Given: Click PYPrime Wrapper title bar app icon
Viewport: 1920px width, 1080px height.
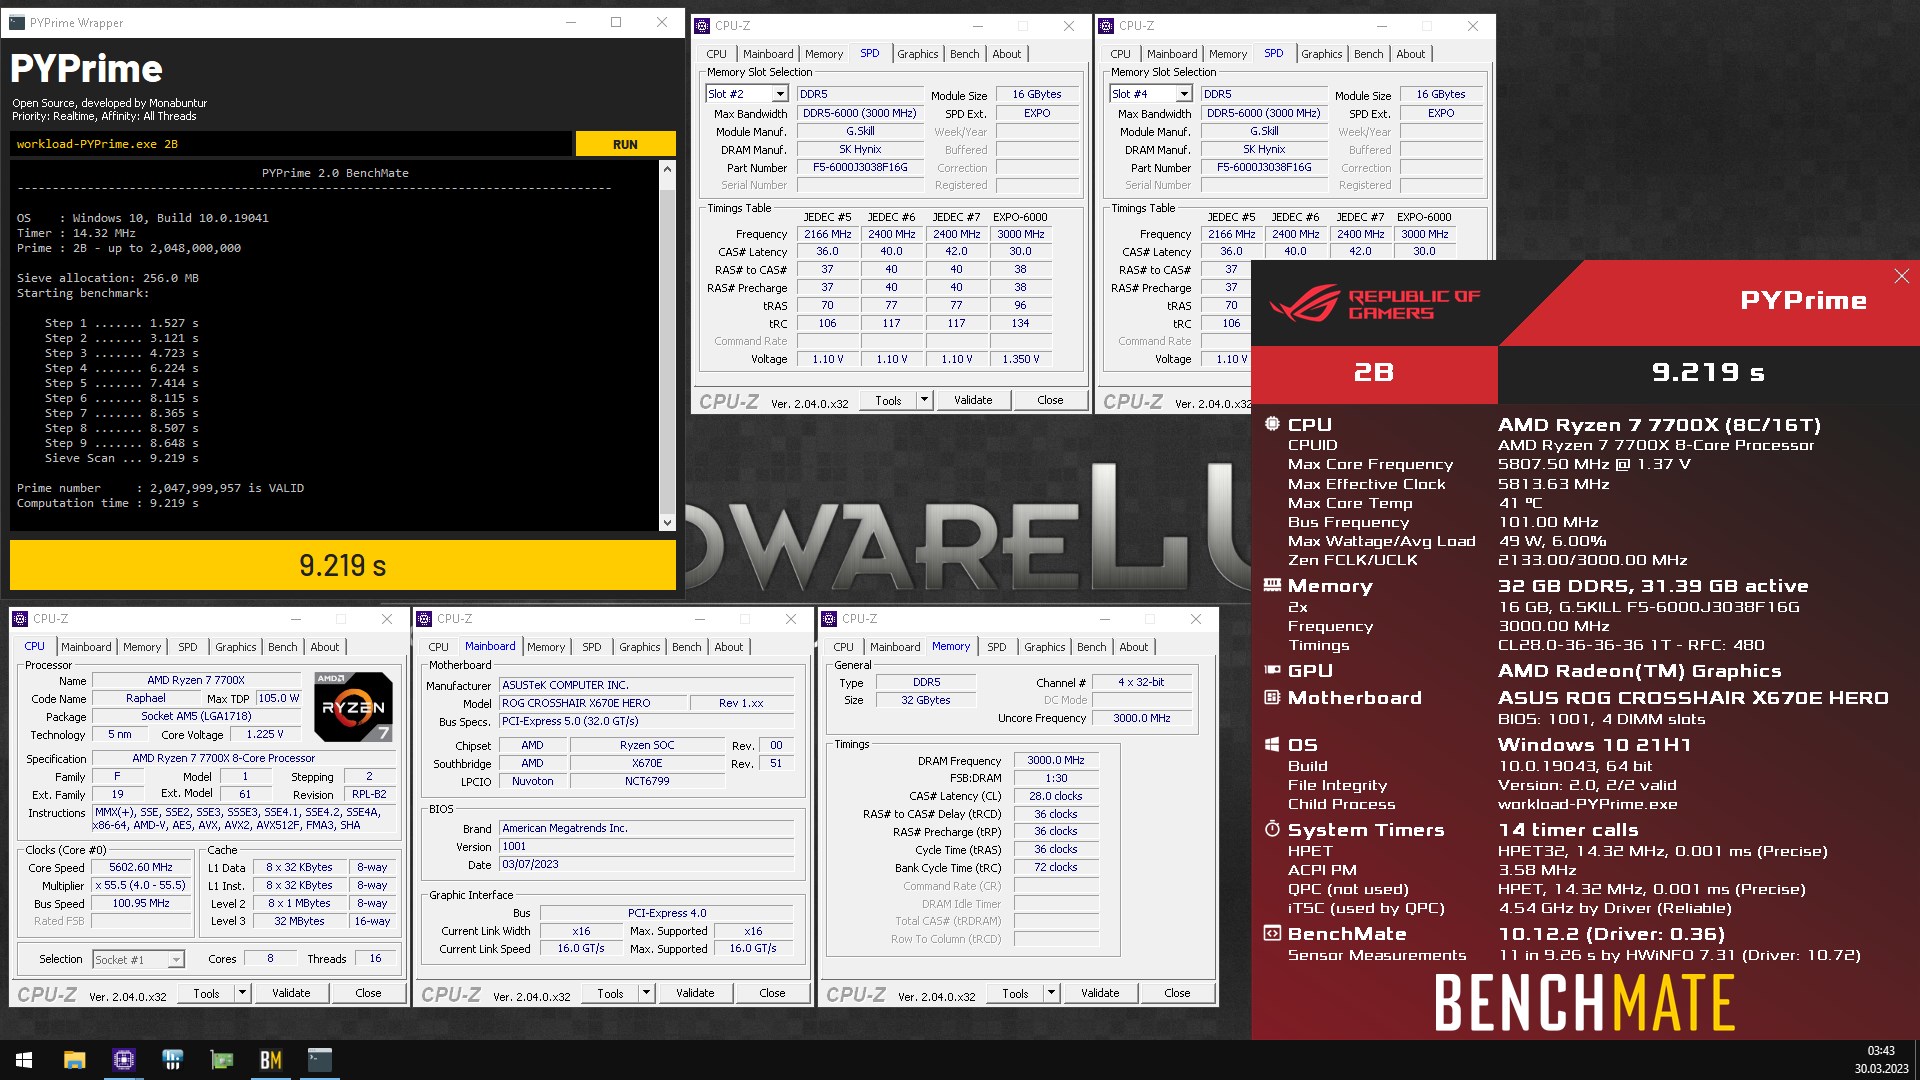Looking at the screenshot, I should [x=17, y=22].
